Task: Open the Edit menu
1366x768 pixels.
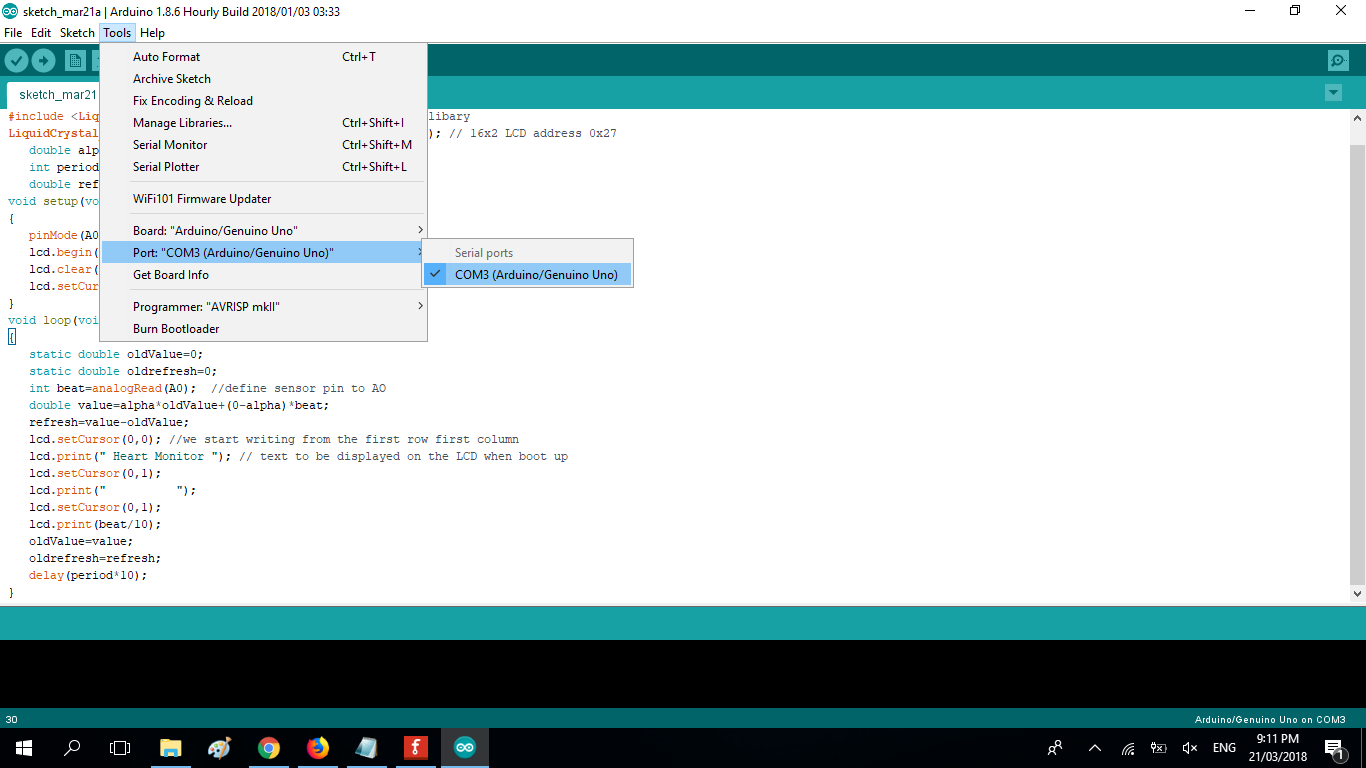Action: pos(41,33)
